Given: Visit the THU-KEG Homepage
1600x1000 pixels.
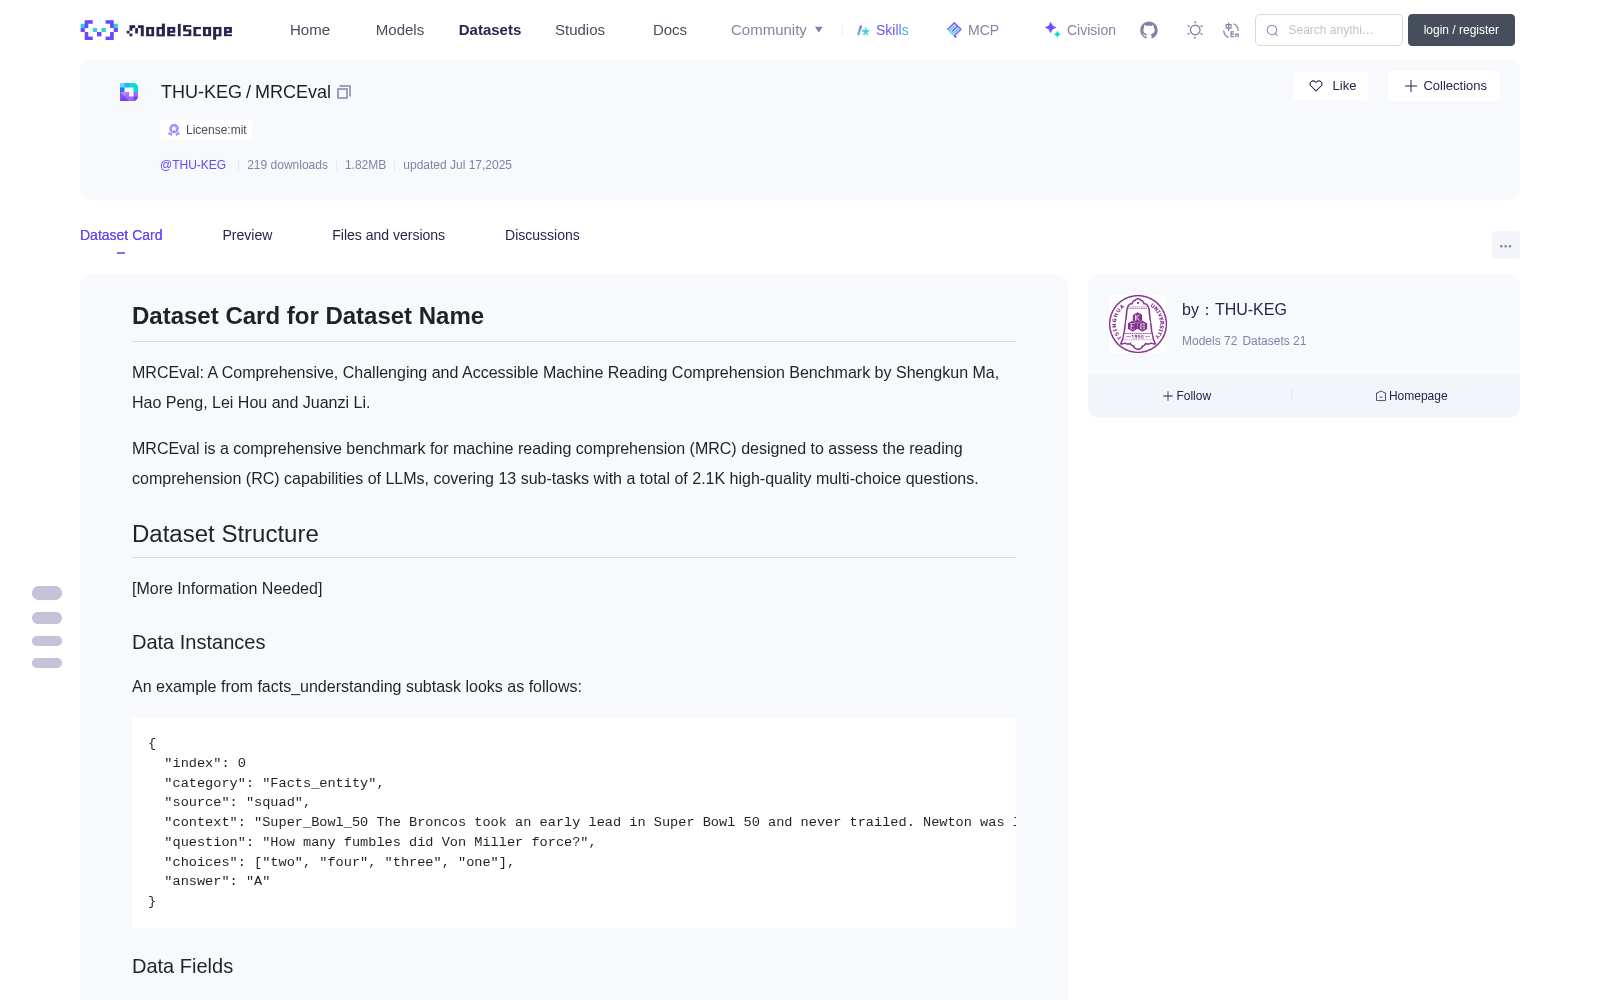Looking at the screenshot, I should pos(1411,396).
